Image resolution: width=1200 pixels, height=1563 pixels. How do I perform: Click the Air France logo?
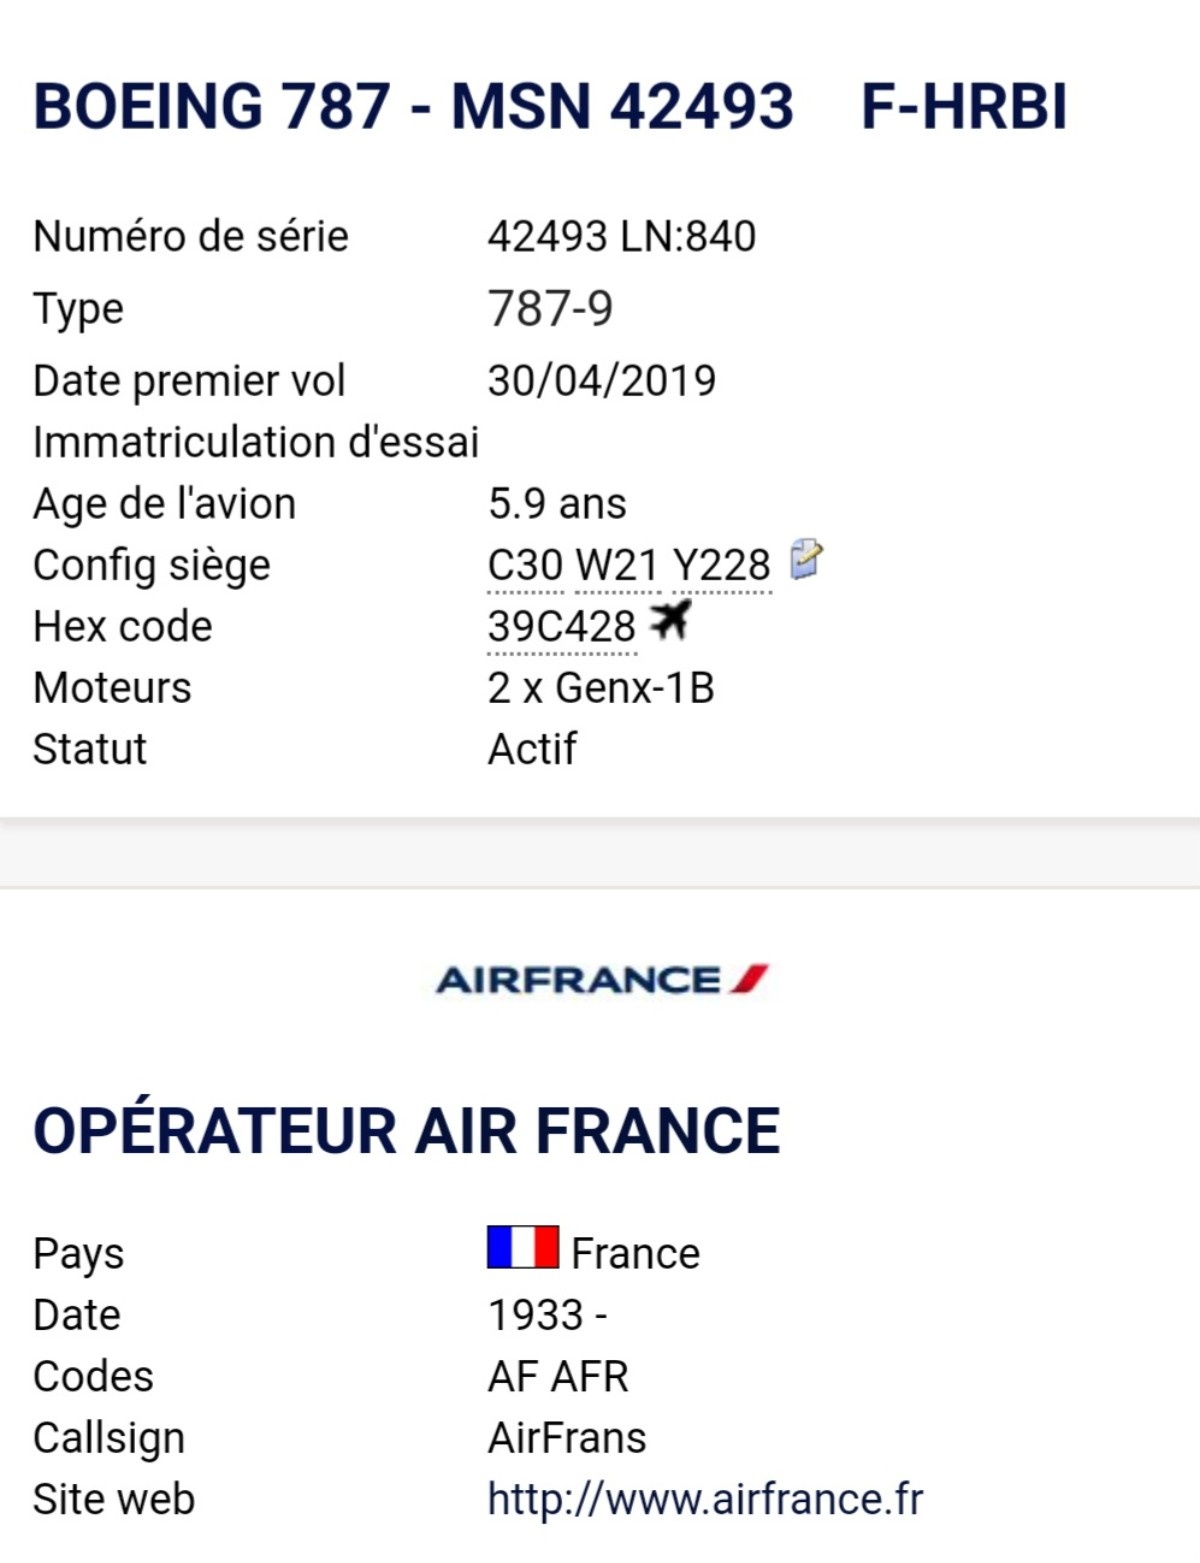602,979
